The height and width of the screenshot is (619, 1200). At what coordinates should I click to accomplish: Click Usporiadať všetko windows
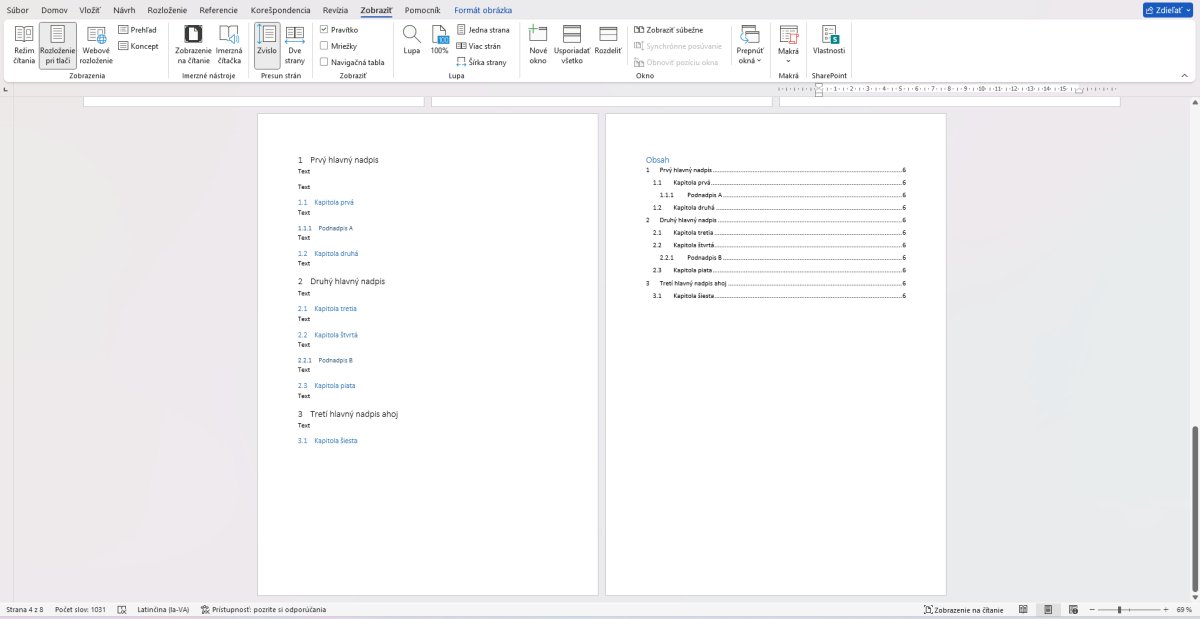point(572,46)
